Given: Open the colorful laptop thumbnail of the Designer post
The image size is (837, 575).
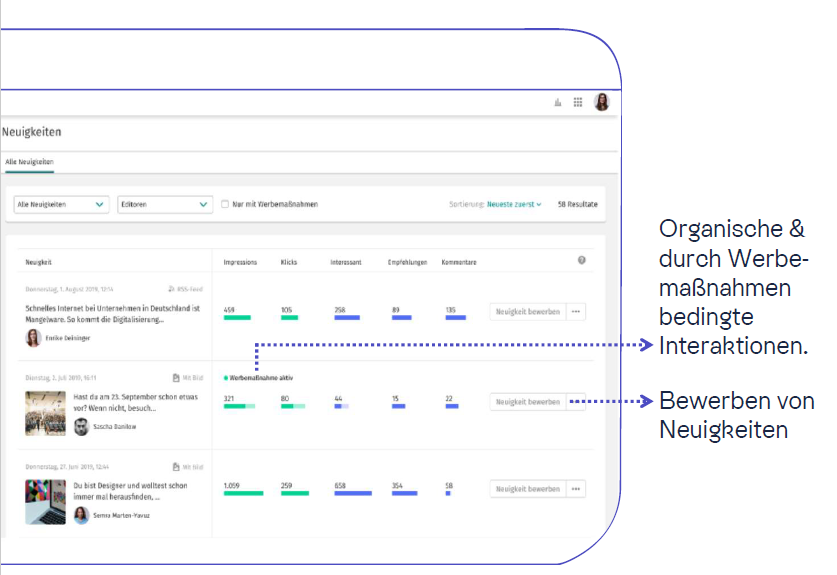Looking at the screenshot, I should coord(45,502).
